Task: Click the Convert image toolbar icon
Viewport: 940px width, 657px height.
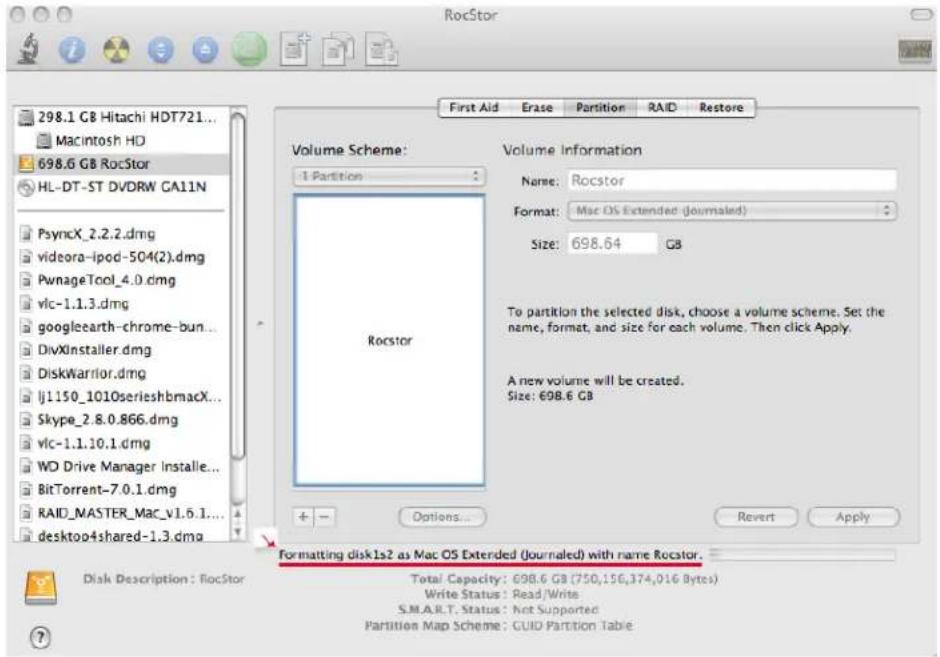Action: point(338,50)
